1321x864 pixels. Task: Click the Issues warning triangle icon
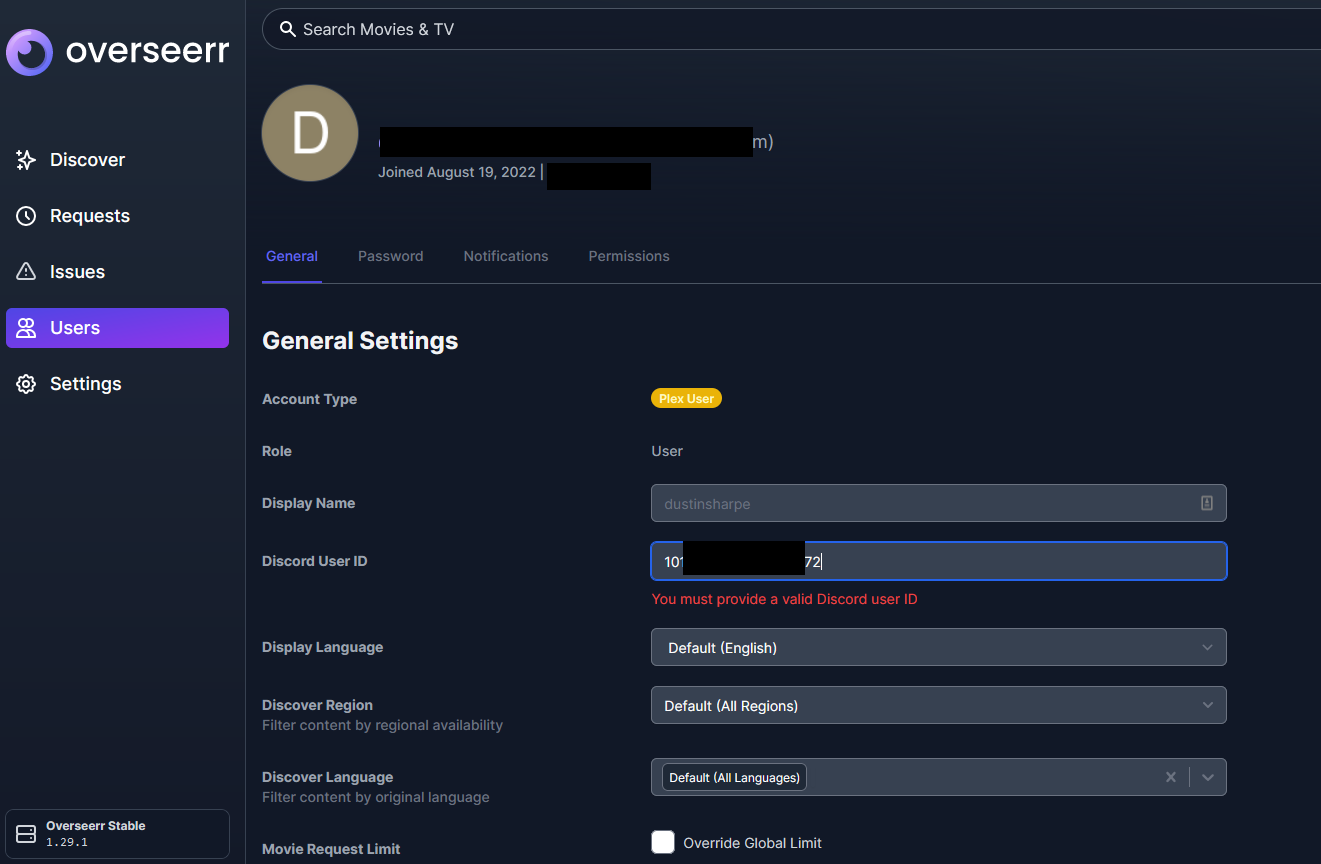tap(26, 271)
